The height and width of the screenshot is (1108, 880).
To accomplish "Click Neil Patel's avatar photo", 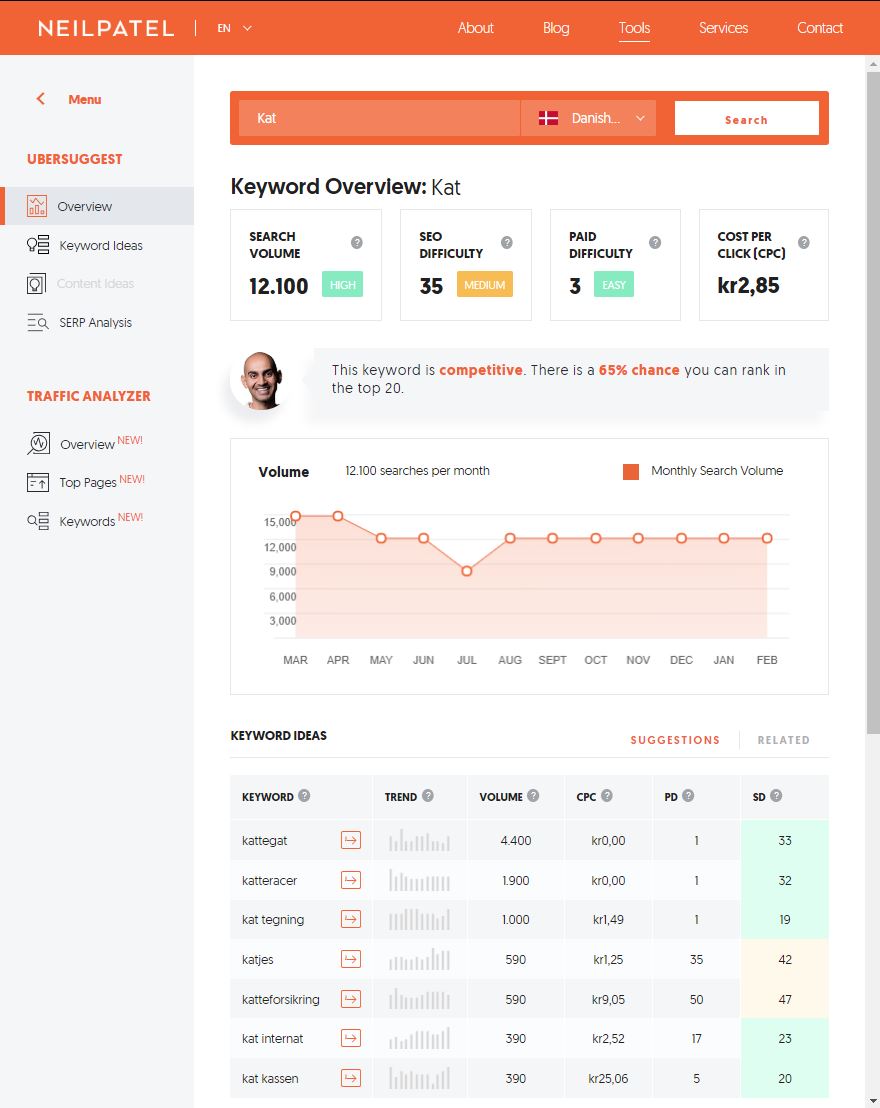I will [261, 380].
